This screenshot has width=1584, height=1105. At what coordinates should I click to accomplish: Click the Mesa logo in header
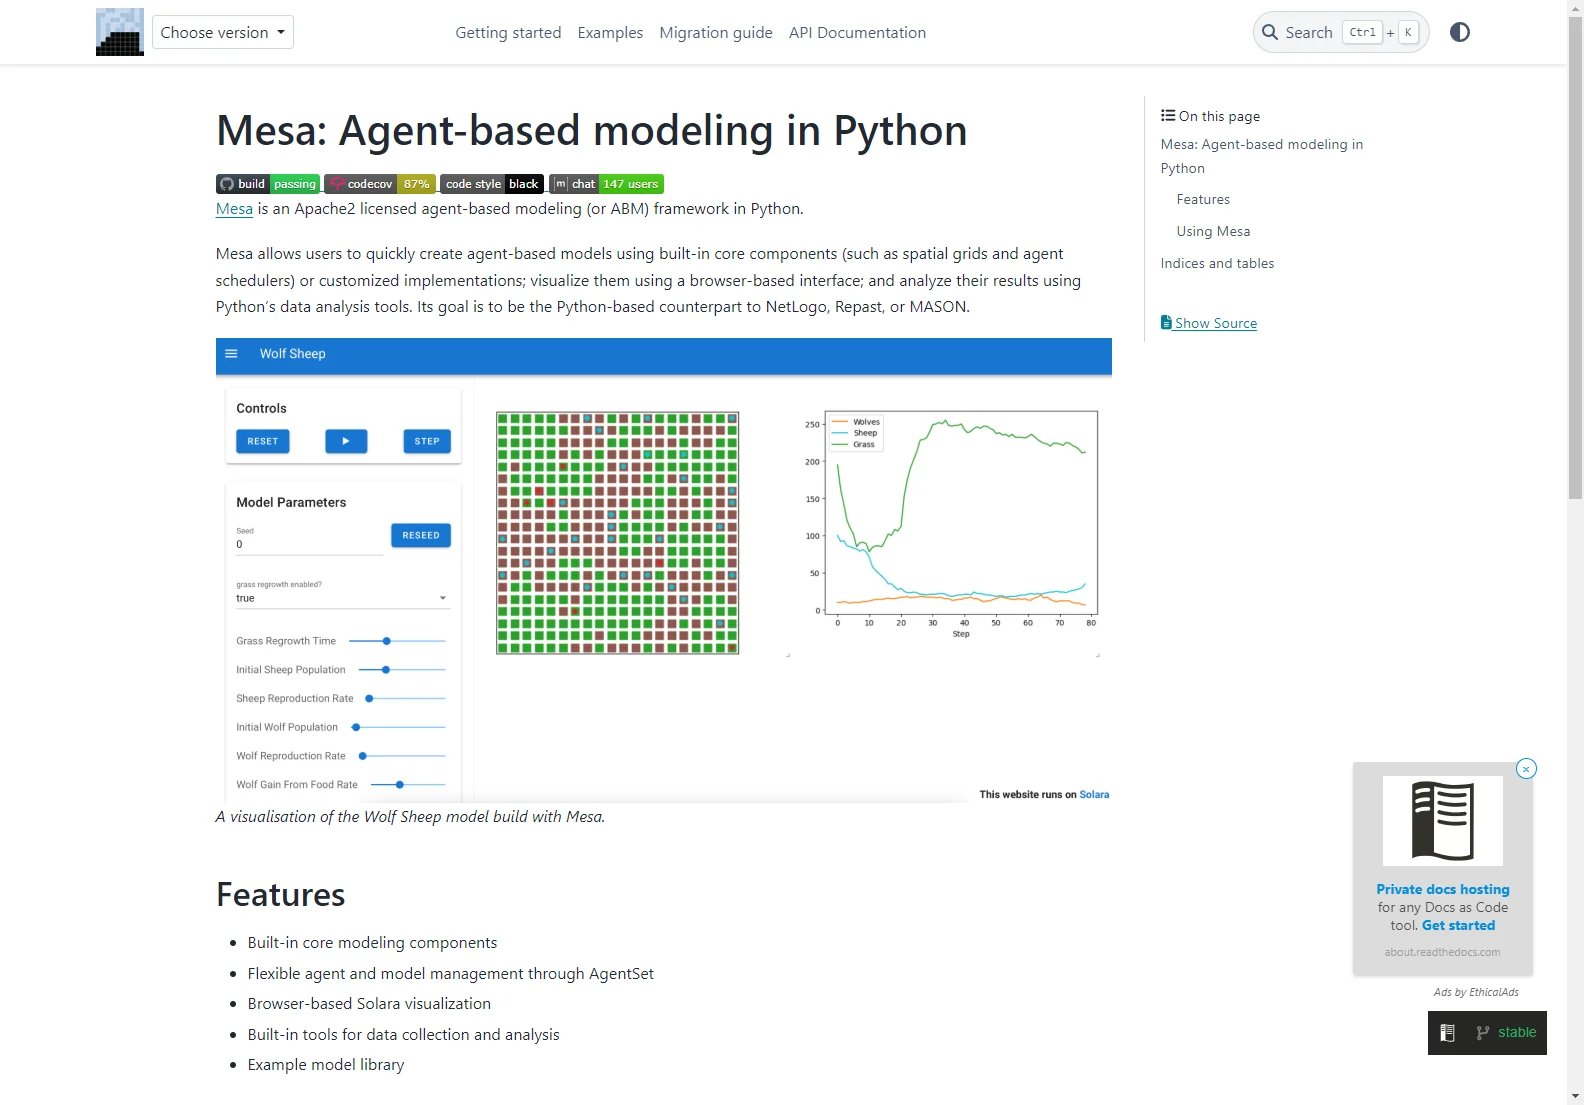click(x=120, y=32)
